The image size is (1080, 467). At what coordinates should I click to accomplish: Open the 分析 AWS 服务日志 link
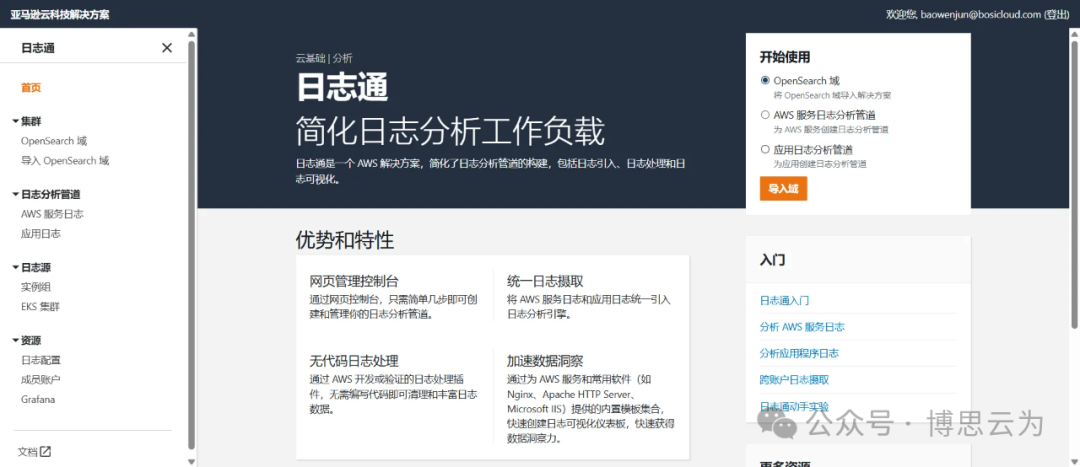tap(802, 327)
